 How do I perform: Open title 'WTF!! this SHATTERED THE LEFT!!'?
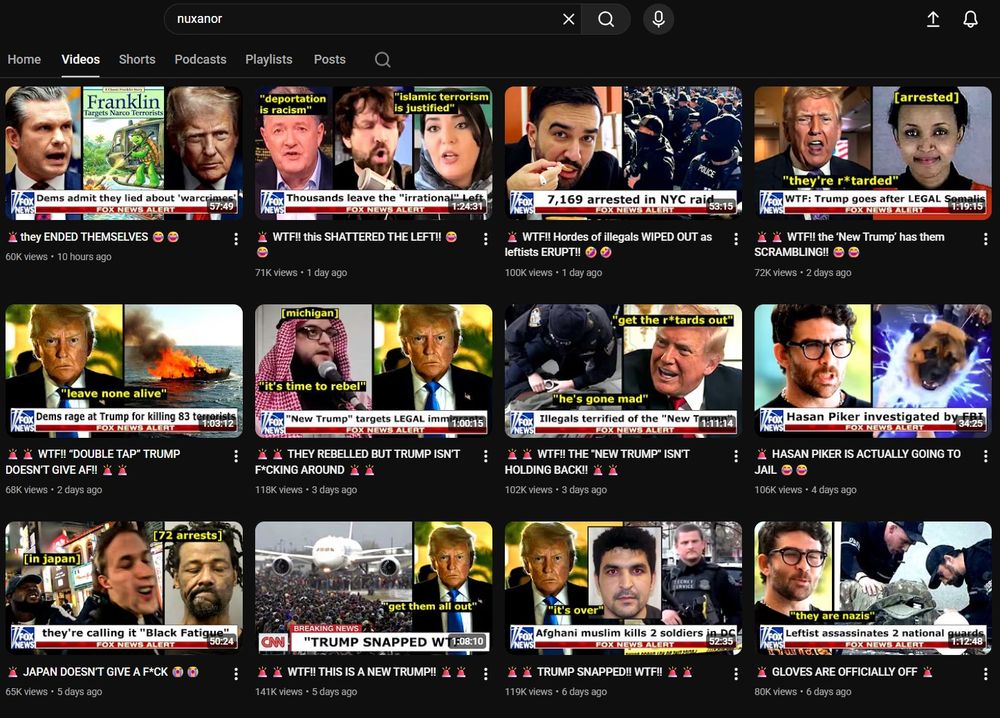357,244
